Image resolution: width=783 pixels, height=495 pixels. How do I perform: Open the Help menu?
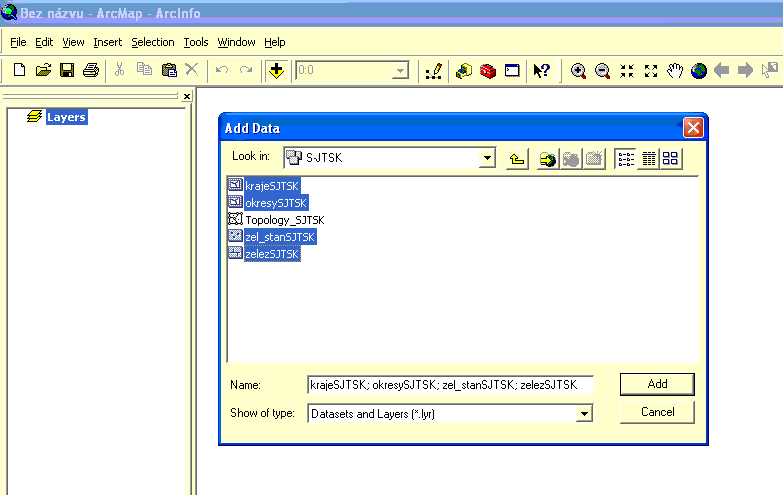click(275, 42)
